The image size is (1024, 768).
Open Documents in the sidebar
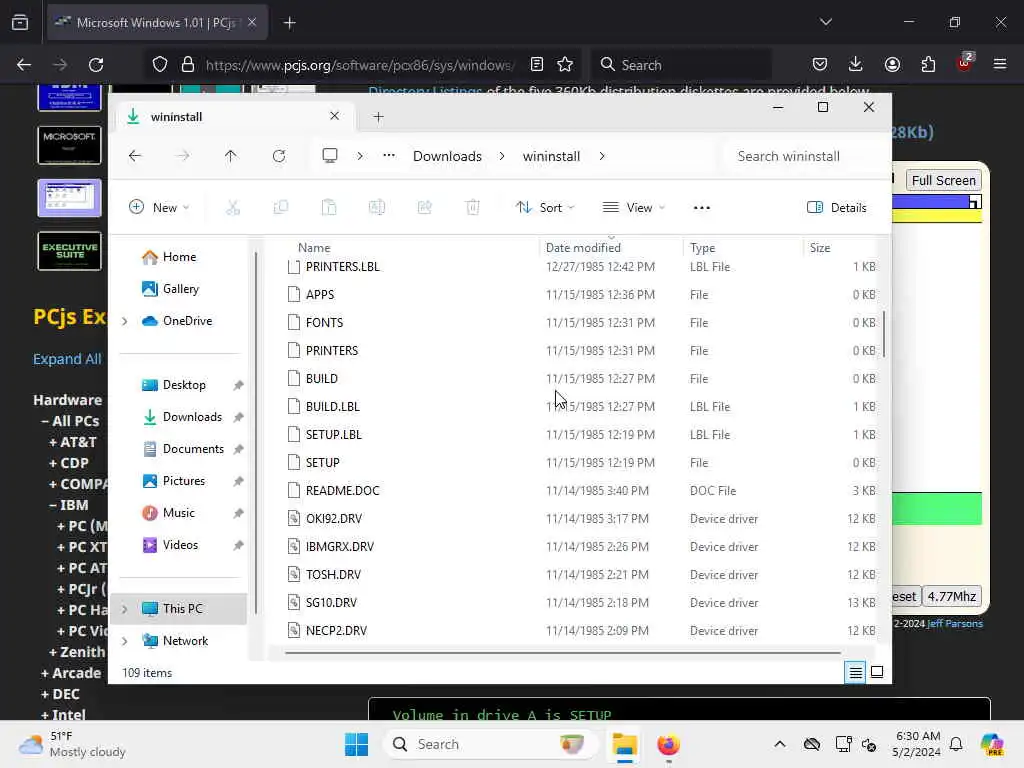pyautogui.click(x=193, y=449)
